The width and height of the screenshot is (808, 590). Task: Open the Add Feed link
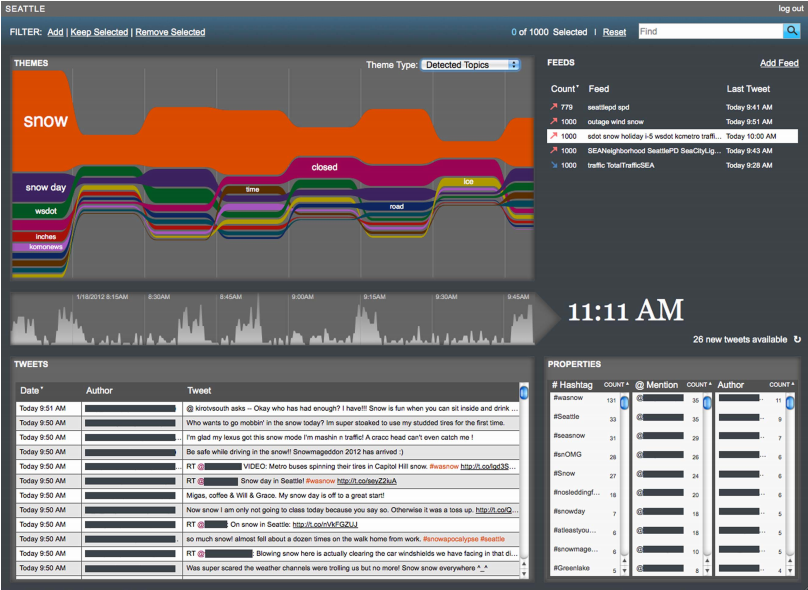779,63
